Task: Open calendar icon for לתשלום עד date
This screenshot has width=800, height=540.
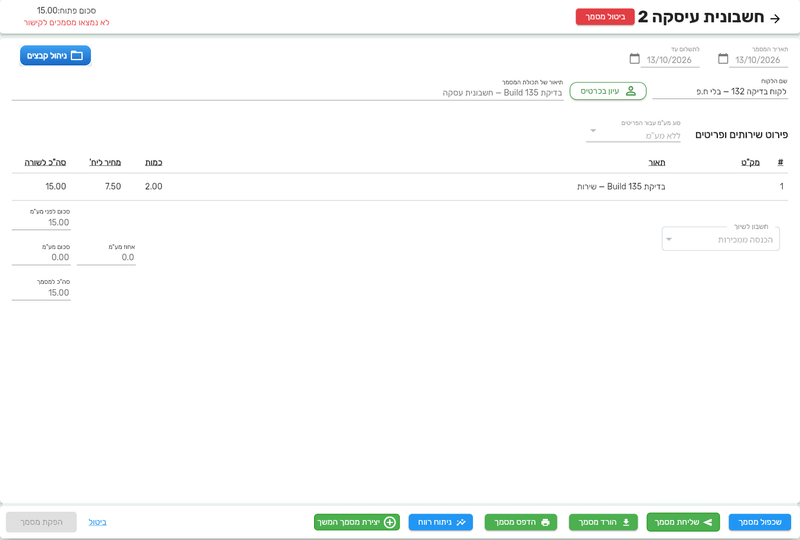Action: click(634, 59)
